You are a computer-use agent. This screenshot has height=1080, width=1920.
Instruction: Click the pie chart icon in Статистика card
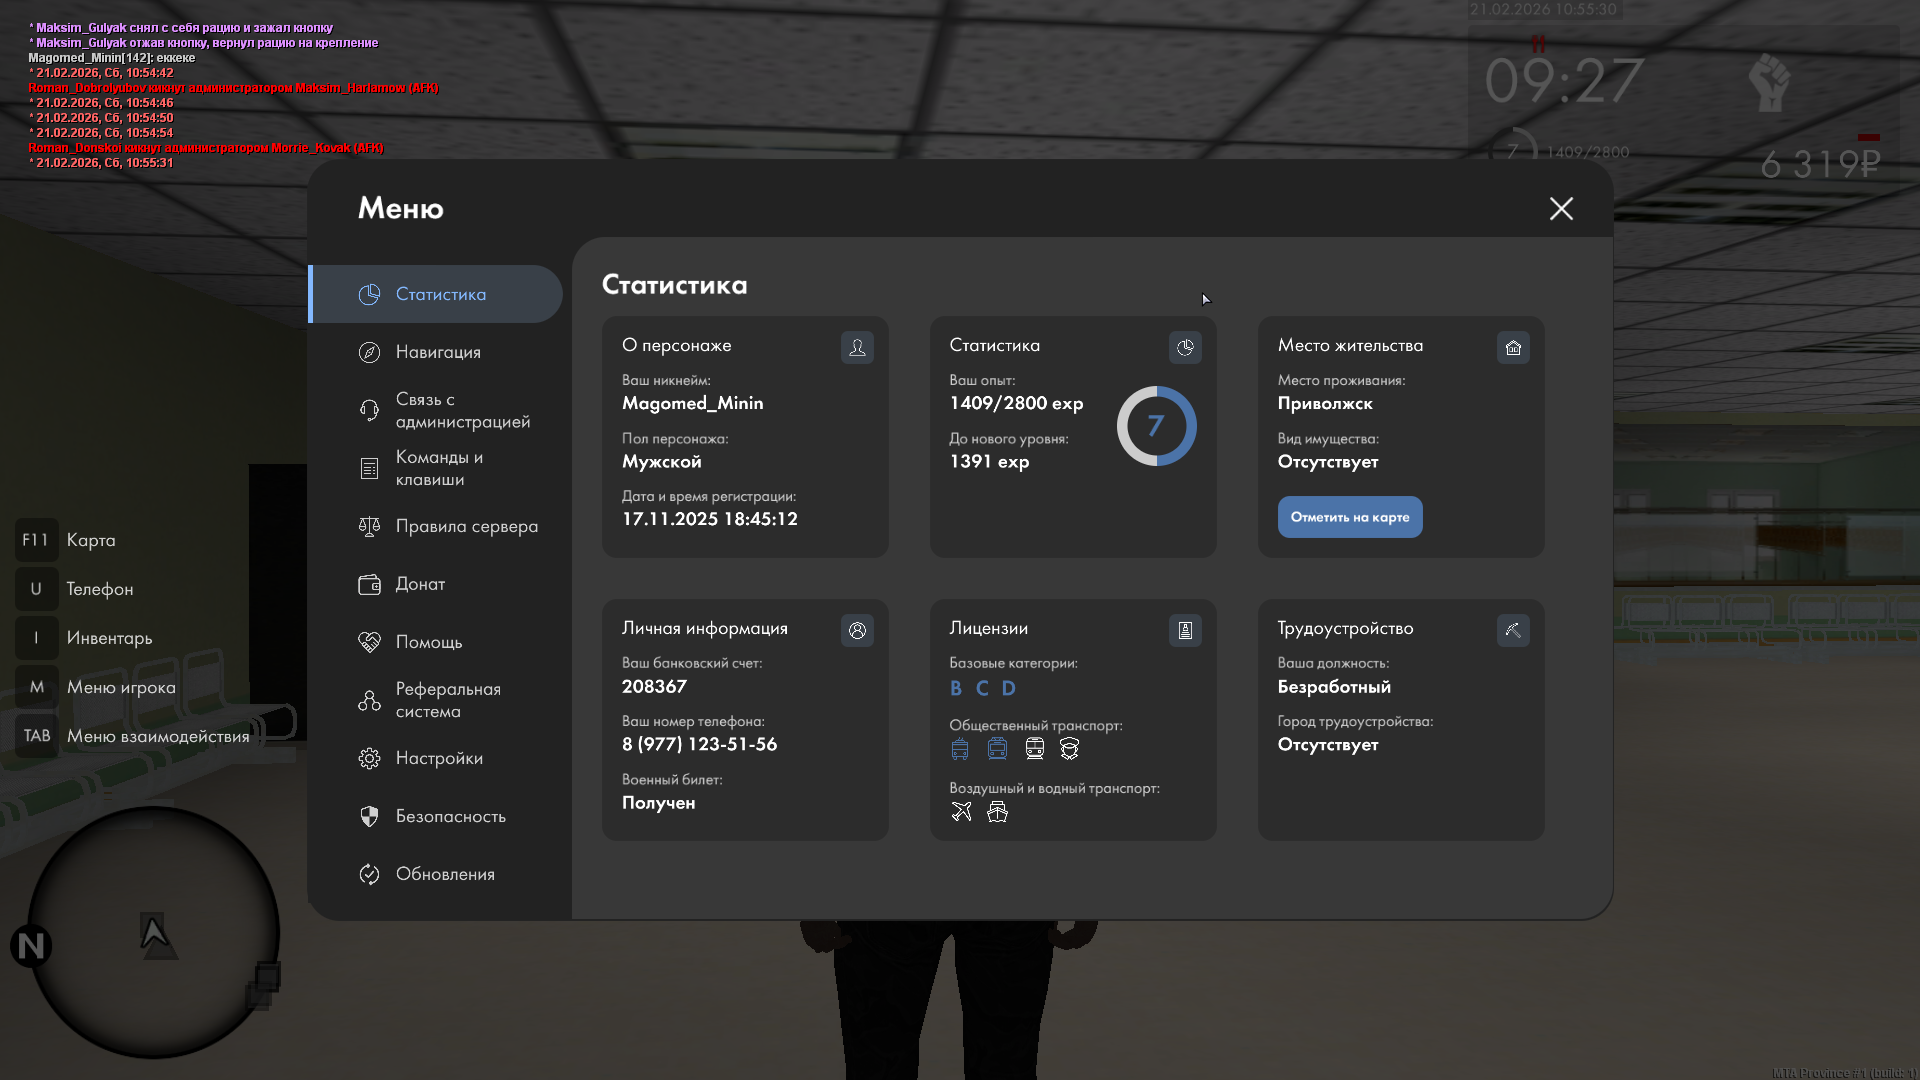pyautogui.click(x=1185, y=347)
